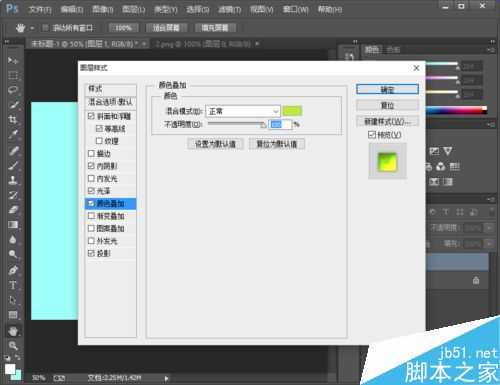Click the 确定 button
This screenshot has height=385, width=500.
tap(387, 89)
